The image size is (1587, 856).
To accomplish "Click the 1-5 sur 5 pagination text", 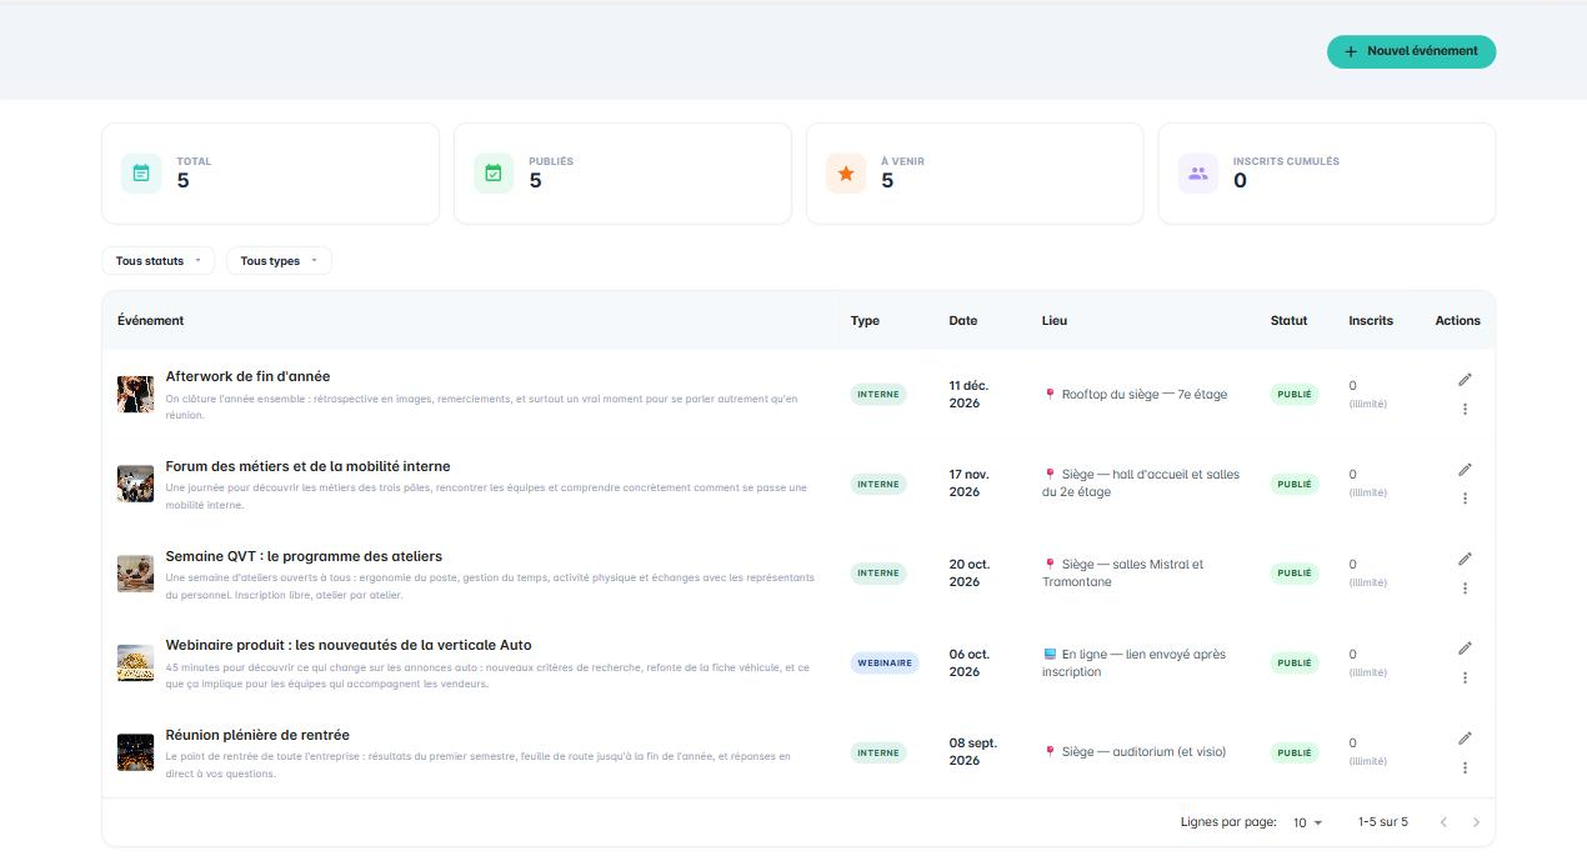I will (1383, 822).
